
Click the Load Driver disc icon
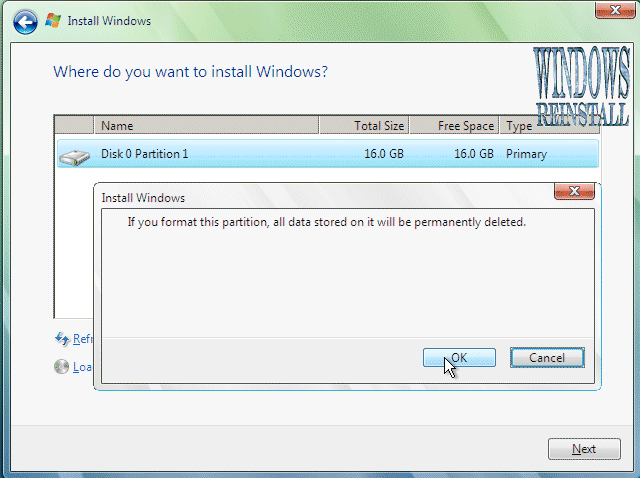(62, 367)
